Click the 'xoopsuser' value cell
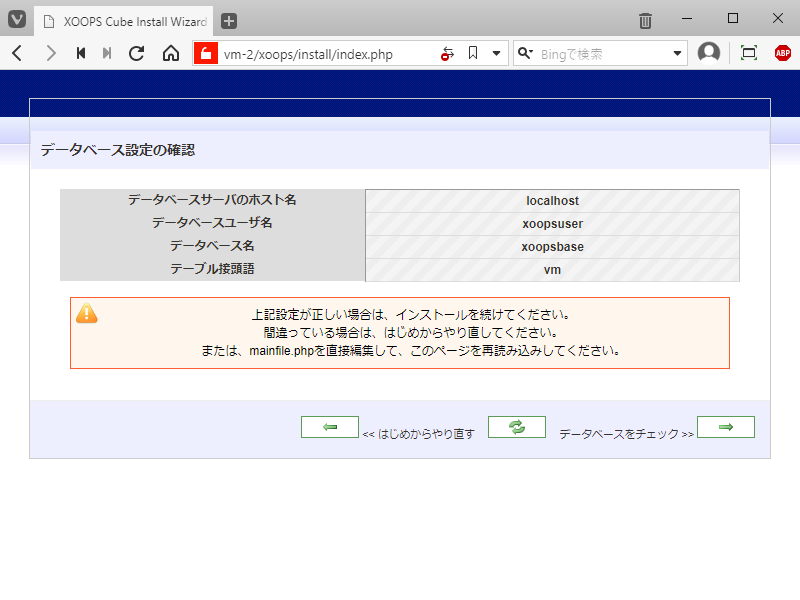 [x=553, y=224]
